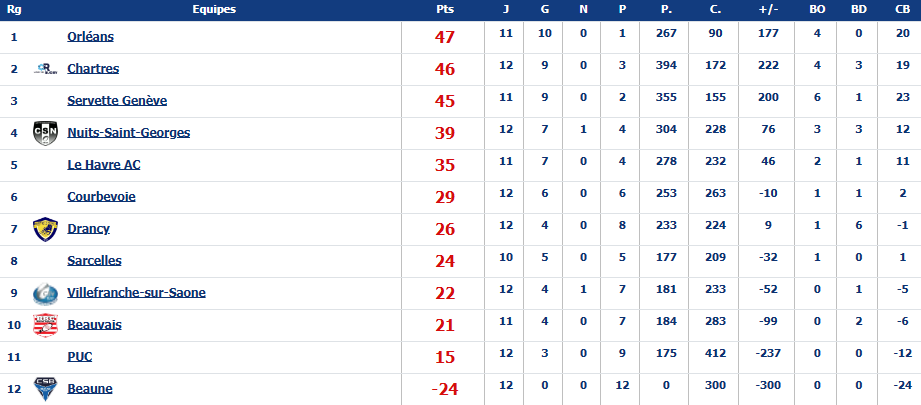
Task: Open the Courbevoie team link
Action: click(x=101, y=197)
